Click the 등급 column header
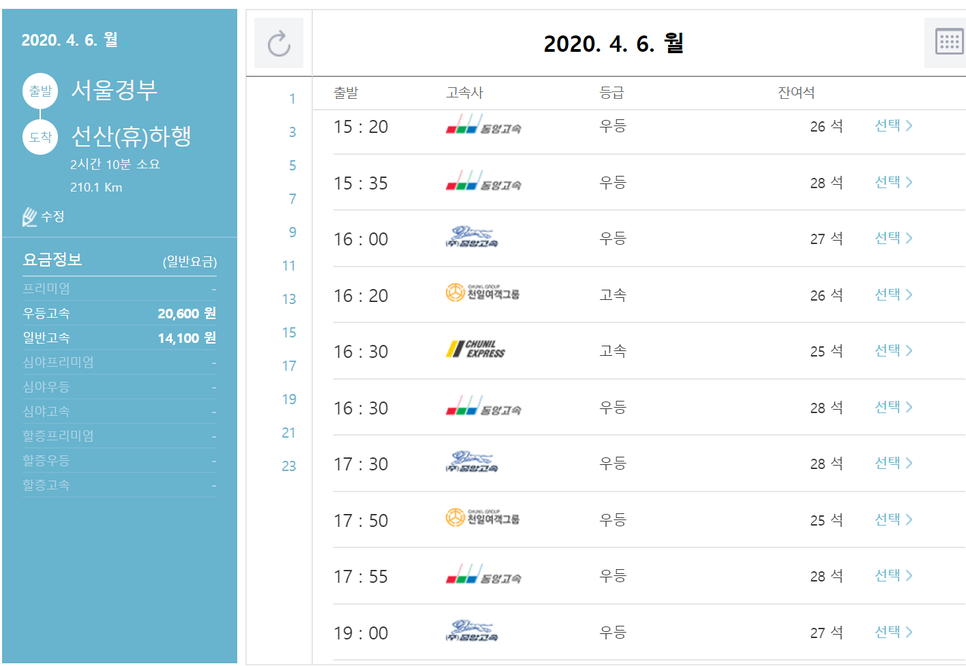Screen dimensions: 966x666 point(612,92)
